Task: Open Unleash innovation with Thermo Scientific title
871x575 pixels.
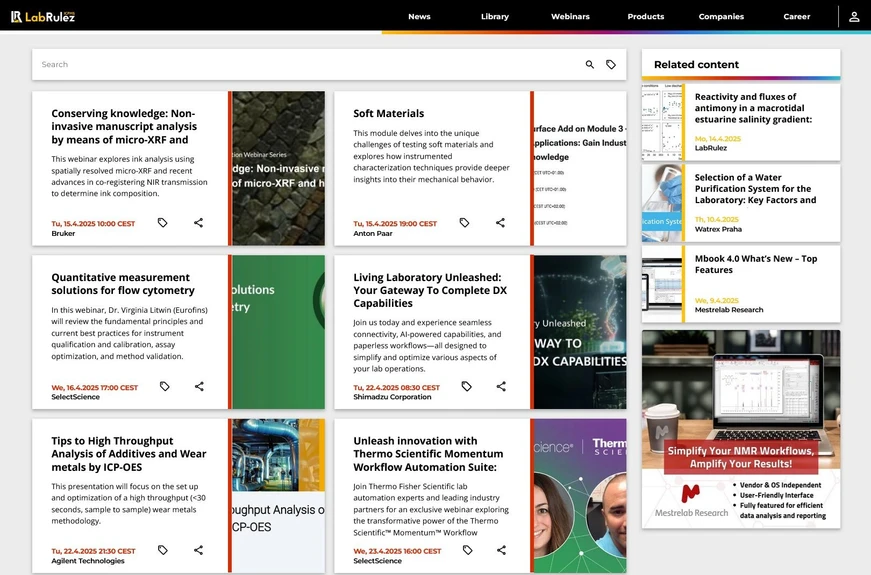Action: [428, 454]
